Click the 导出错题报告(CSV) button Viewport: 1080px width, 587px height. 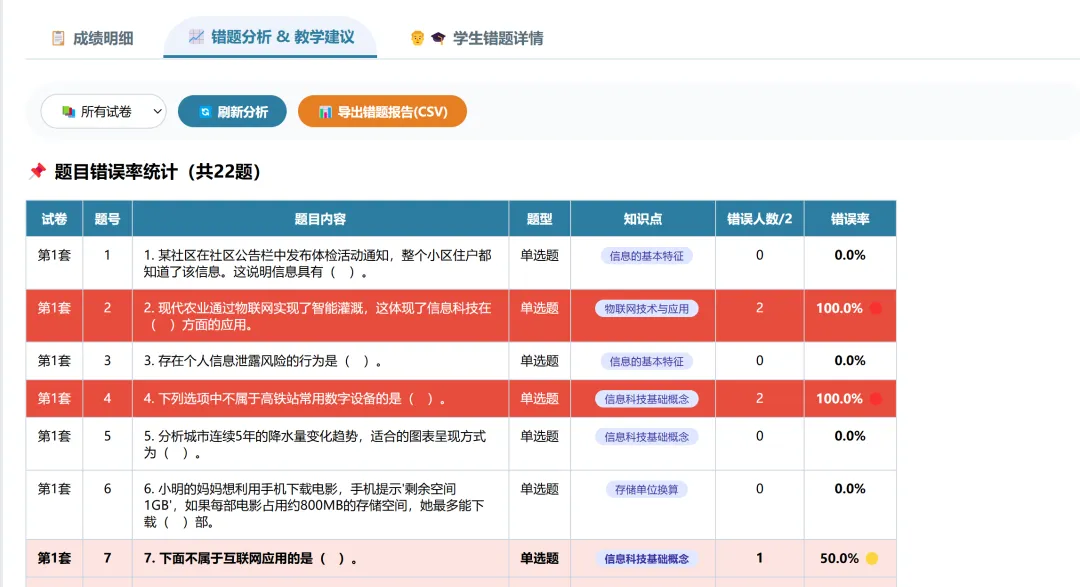click(382, 111)
